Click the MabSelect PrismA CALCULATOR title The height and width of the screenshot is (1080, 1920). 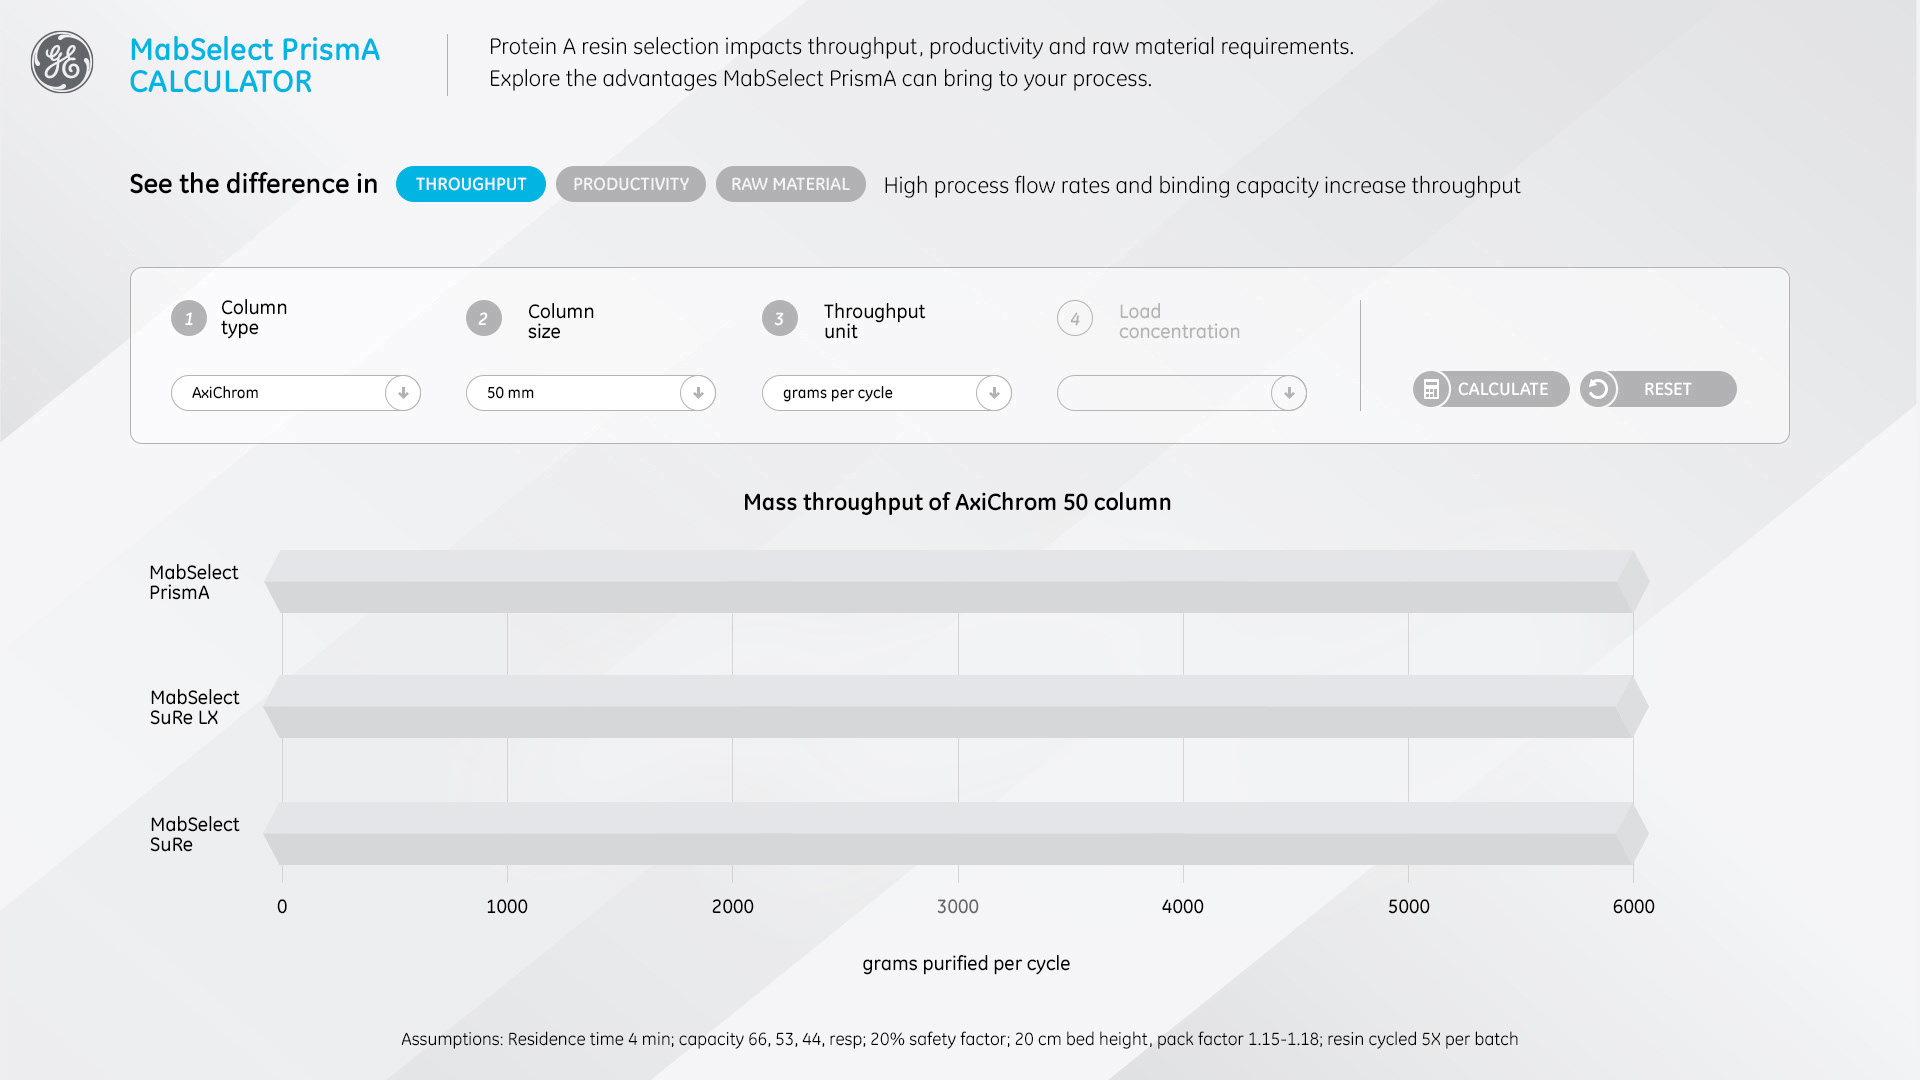pyautogui.click(x=255, y=65)
